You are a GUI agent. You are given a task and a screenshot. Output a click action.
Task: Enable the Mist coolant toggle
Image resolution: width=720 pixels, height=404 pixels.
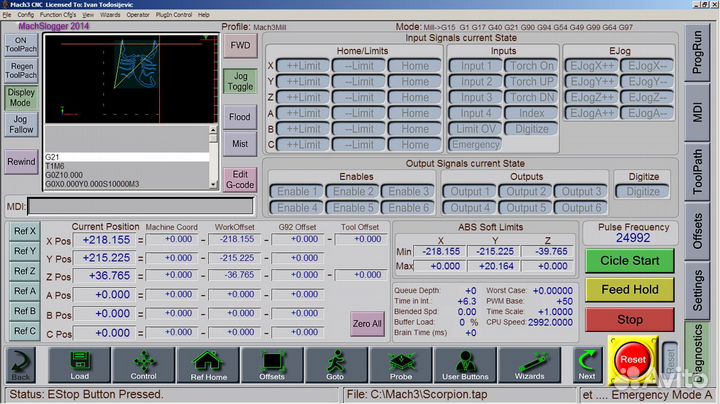click(x=240, y=144)
